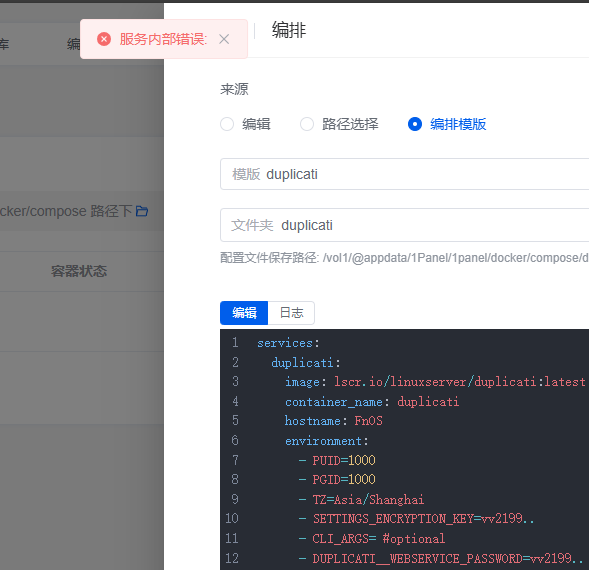
Task: Click the image line in compose editor
Action: (x=435, y=382)
